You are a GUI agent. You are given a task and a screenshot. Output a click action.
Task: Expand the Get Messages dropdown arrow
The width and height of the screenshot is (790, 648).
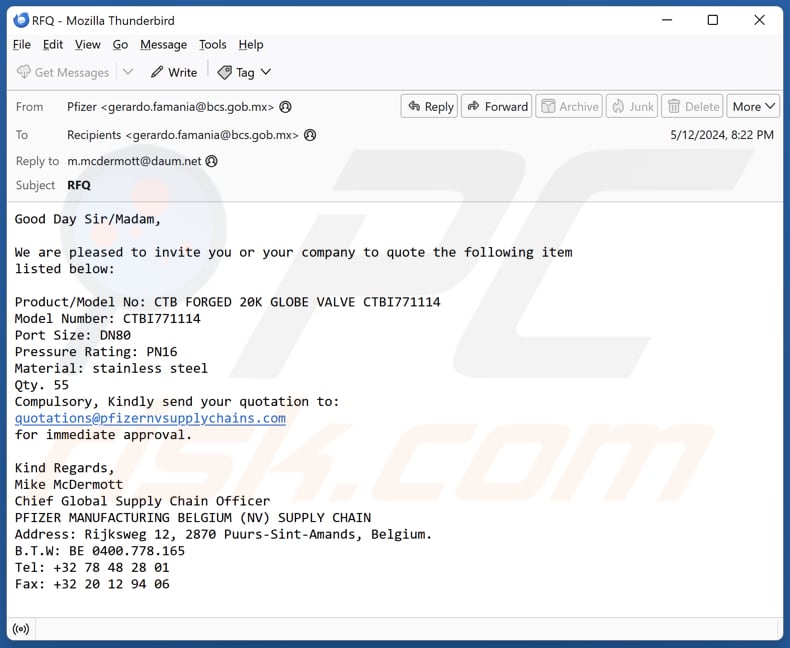tap(127, 72)
